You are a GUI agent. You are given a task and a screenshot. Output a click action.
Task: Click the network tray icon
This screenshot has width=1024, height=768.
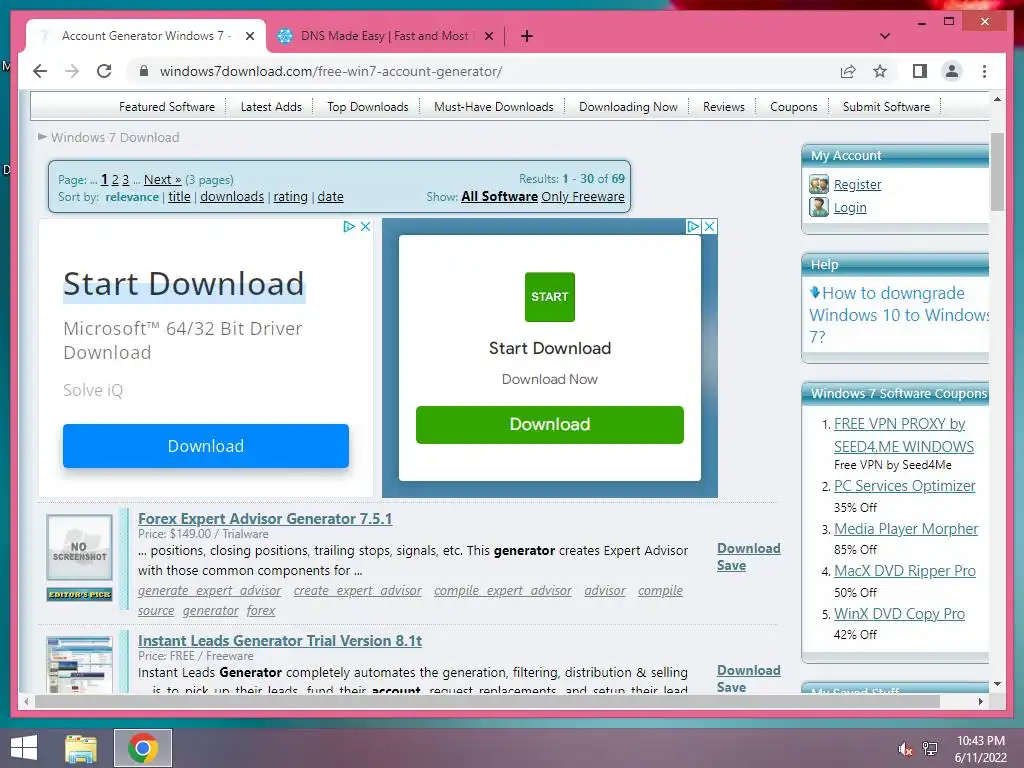930,749
